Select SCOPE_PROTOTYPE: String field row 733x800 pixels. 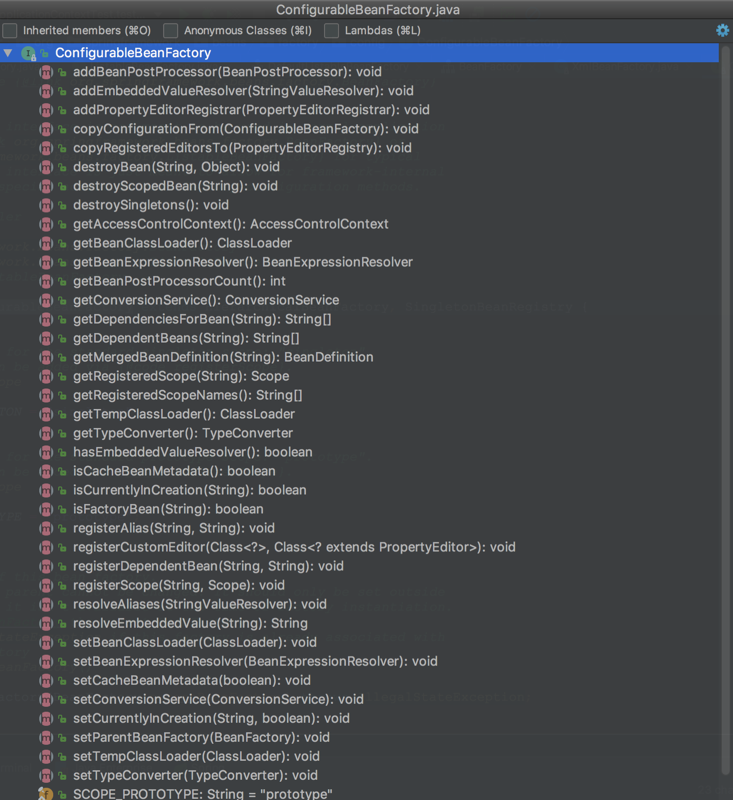[x=359, y=794]
